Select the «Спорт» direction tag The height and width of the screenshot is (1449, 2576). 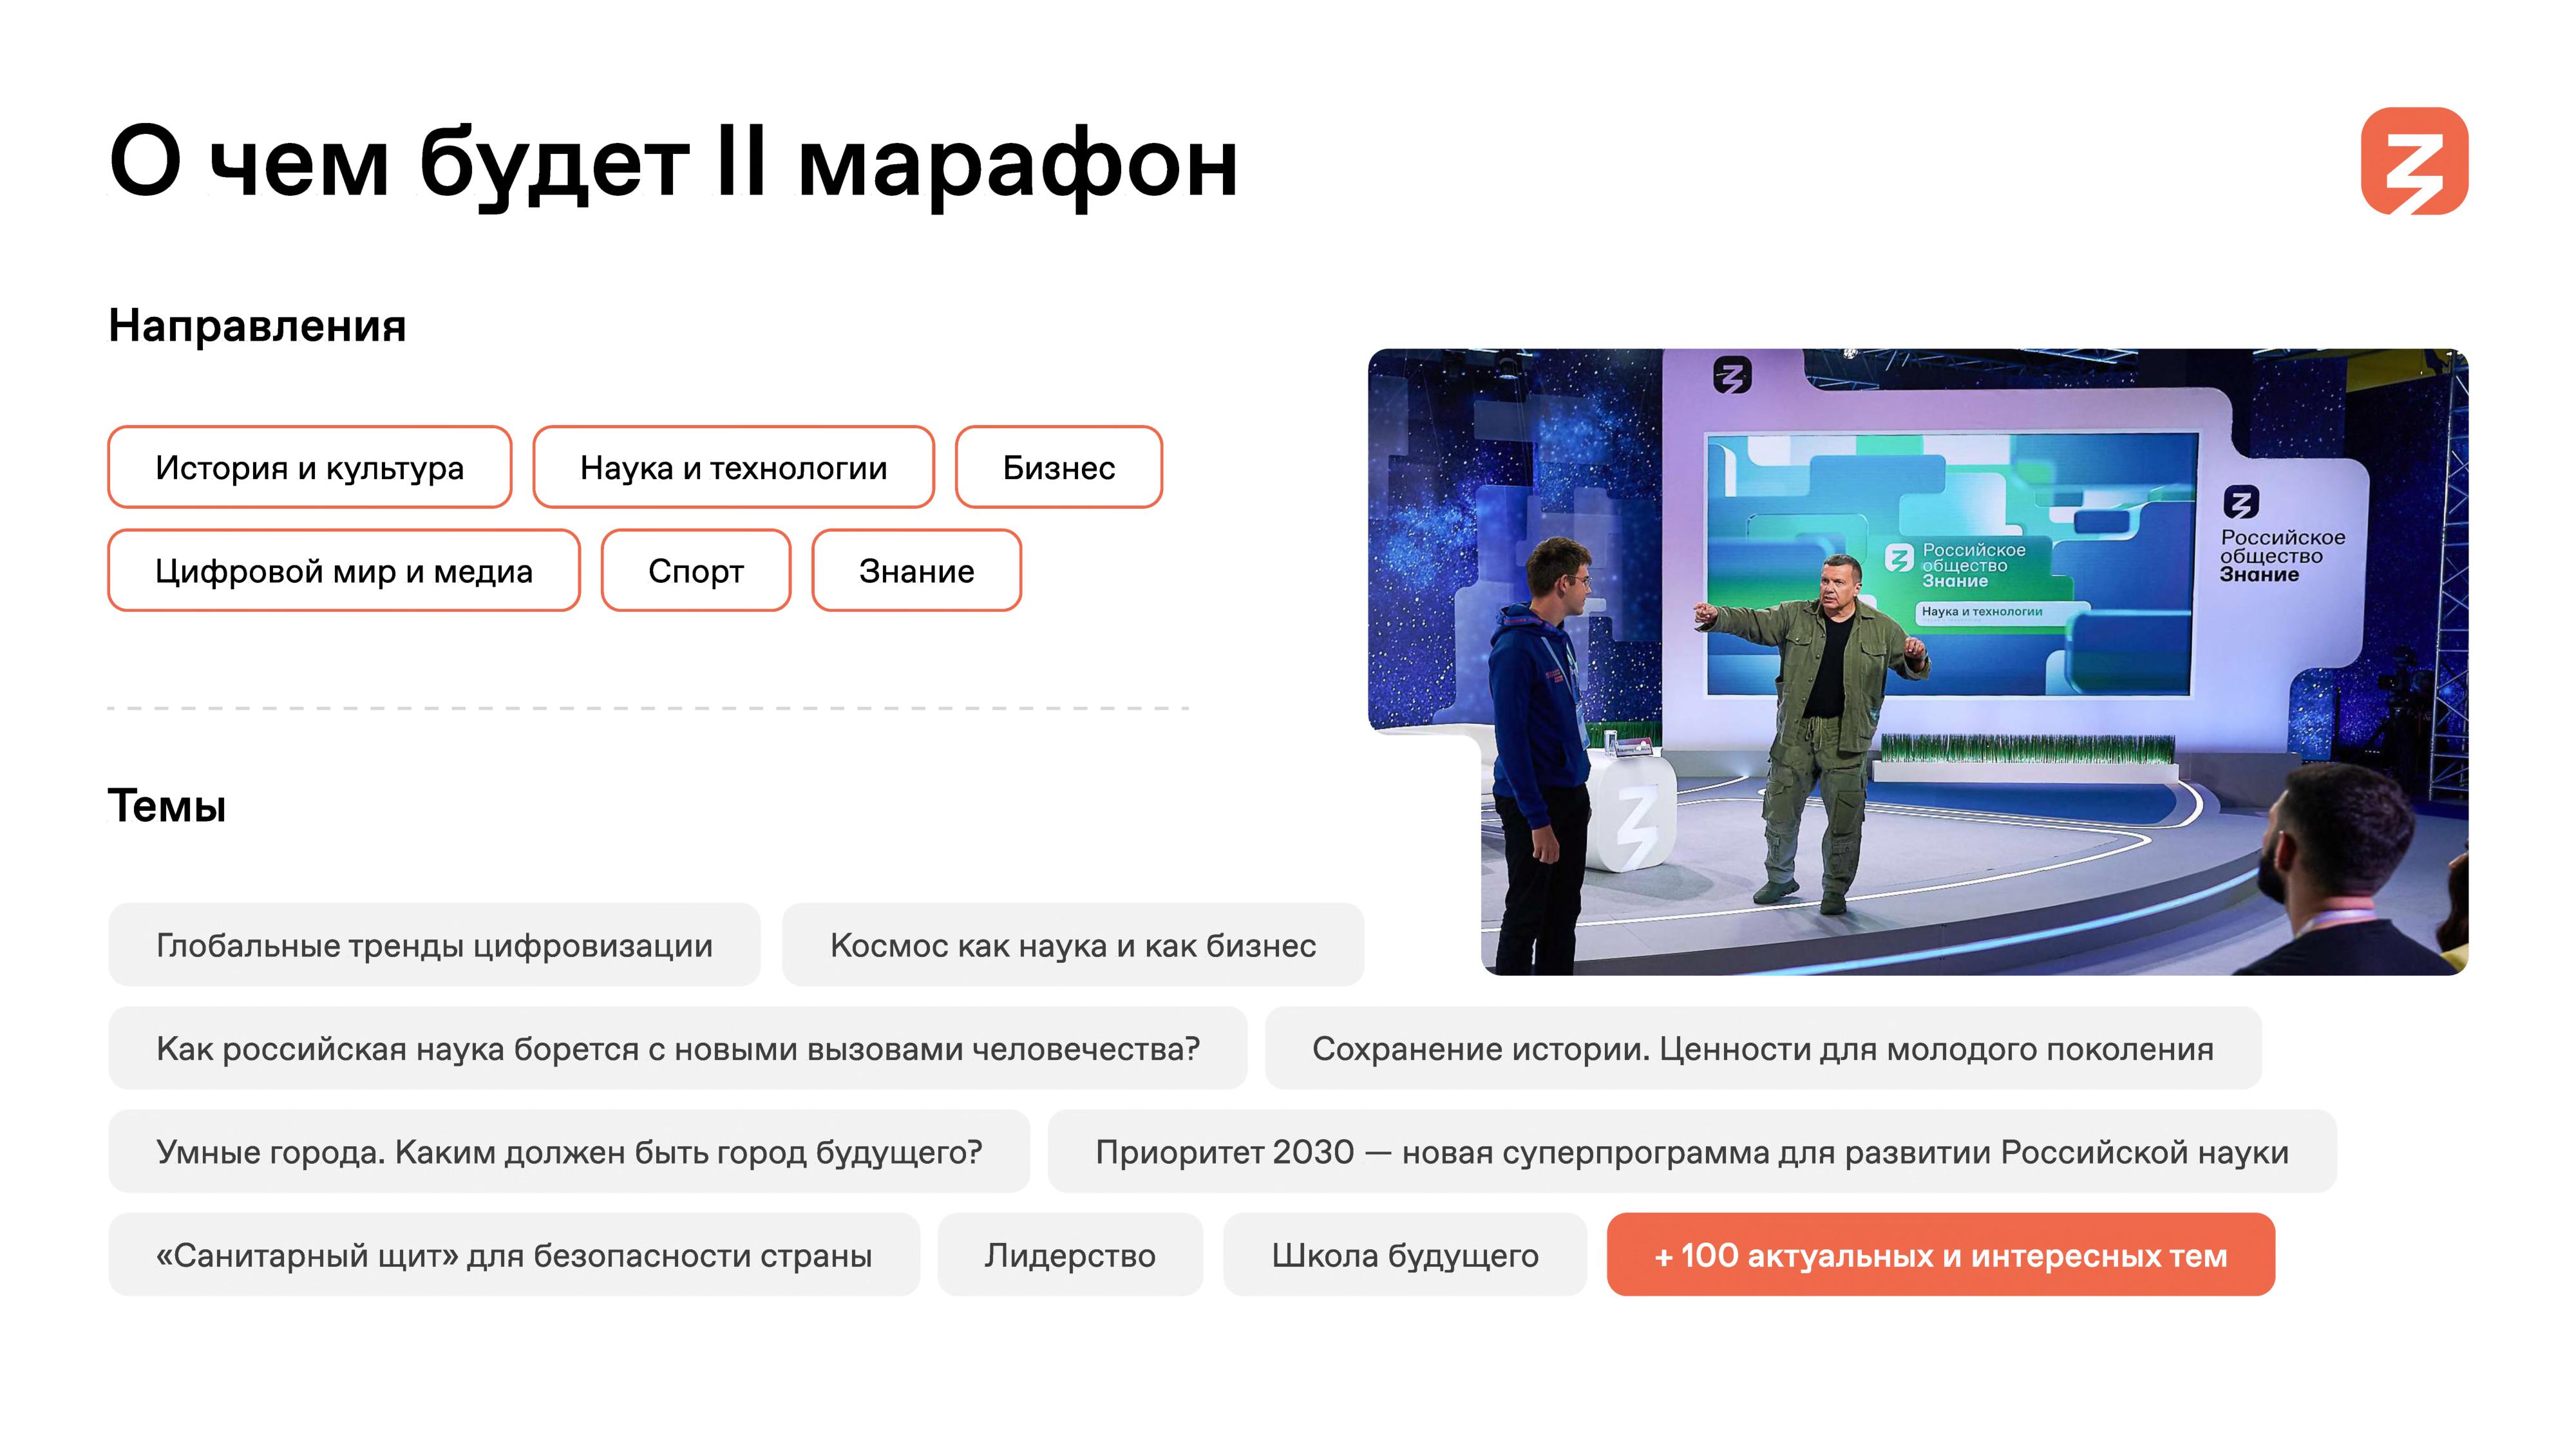[696, 570]
